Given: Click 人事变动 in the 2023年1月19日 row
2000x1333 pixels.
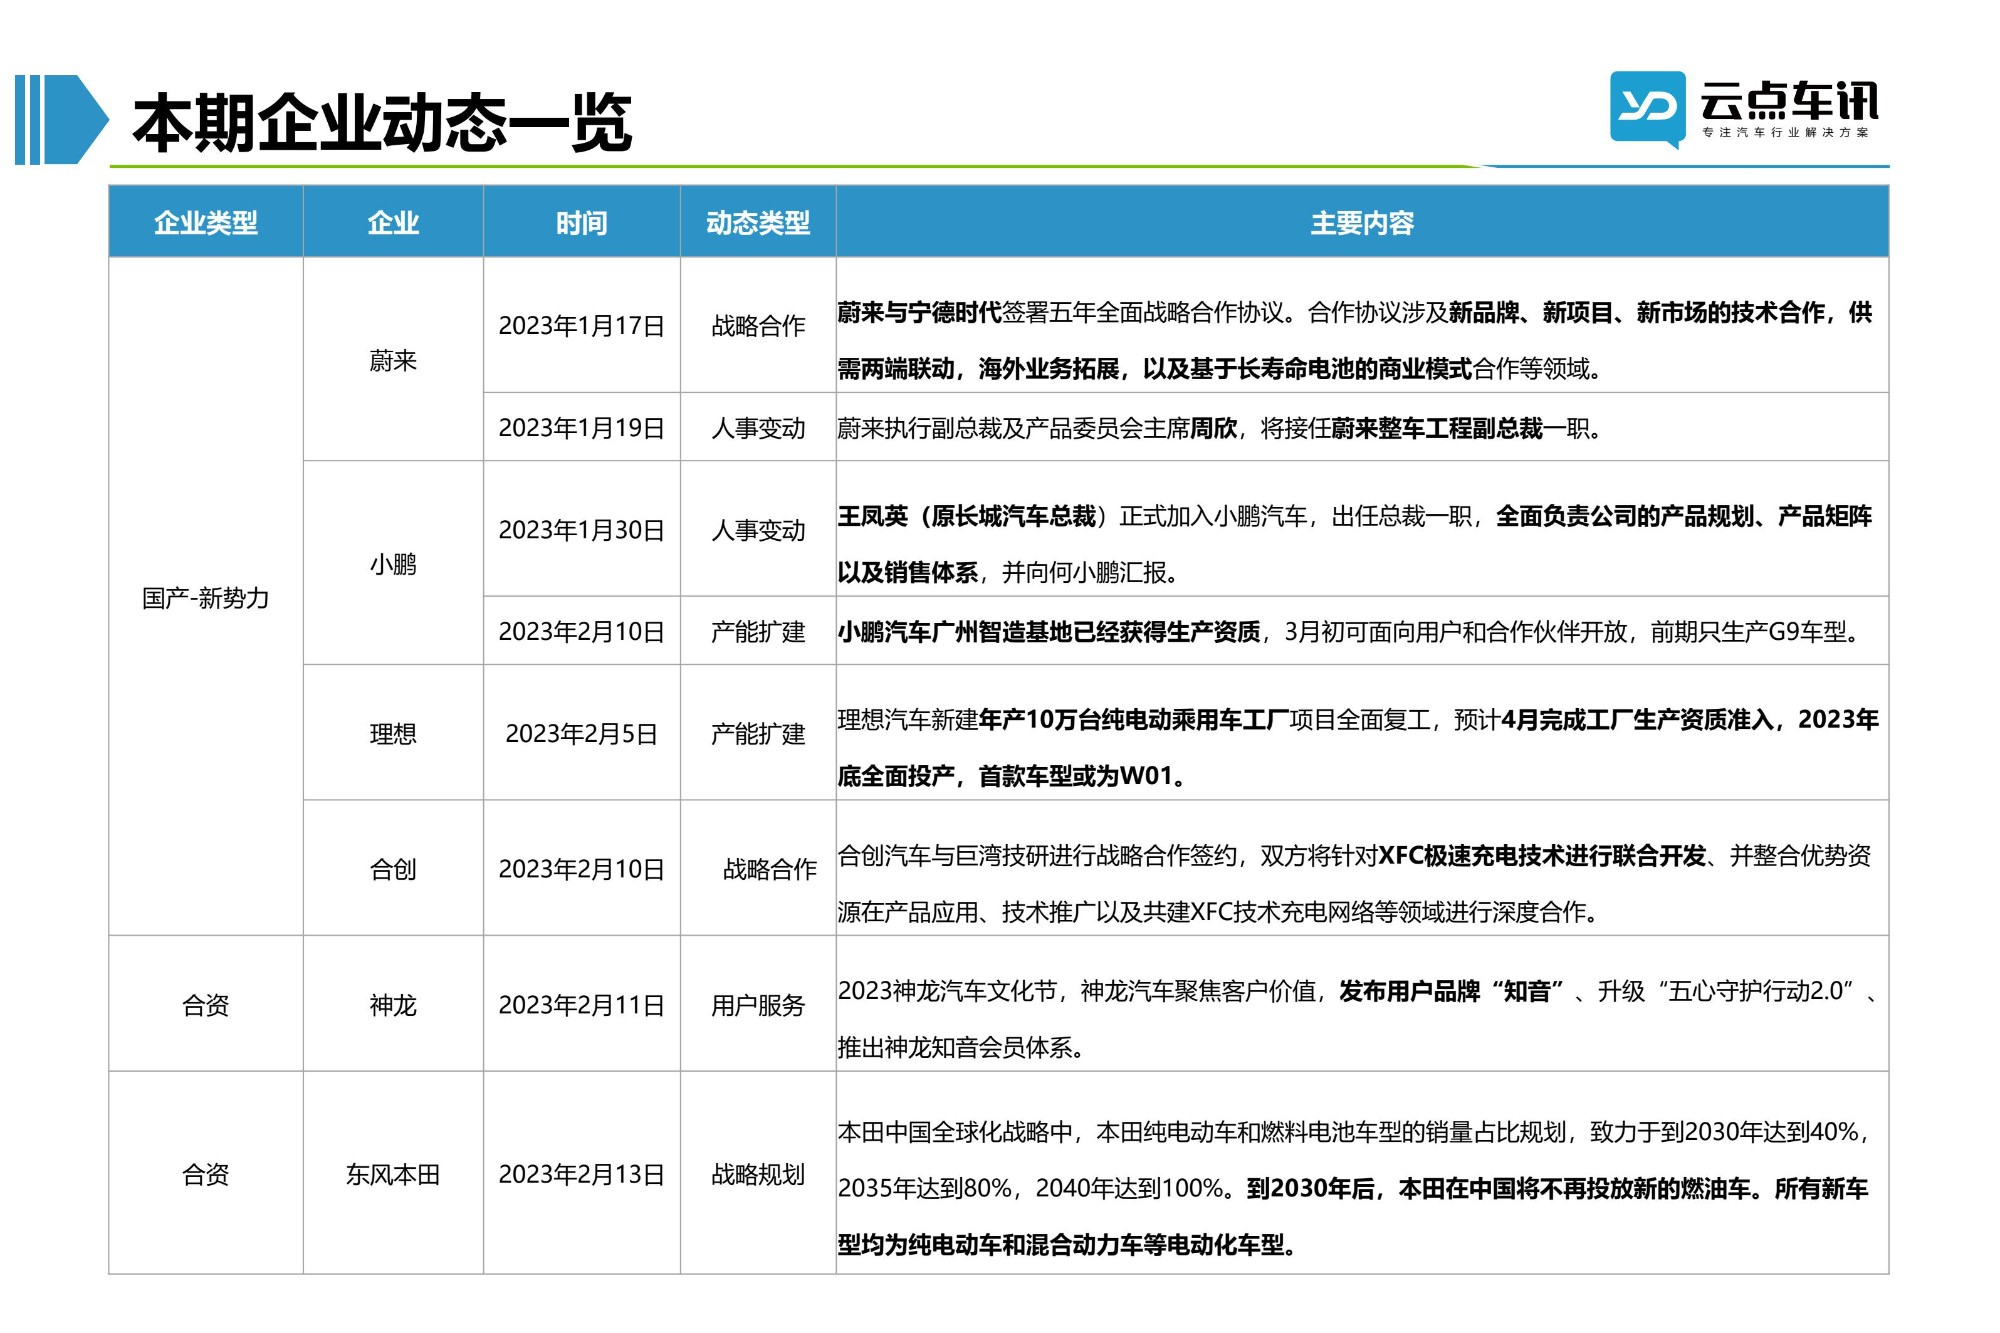Looking at the screenshot, I should (758, 428).
